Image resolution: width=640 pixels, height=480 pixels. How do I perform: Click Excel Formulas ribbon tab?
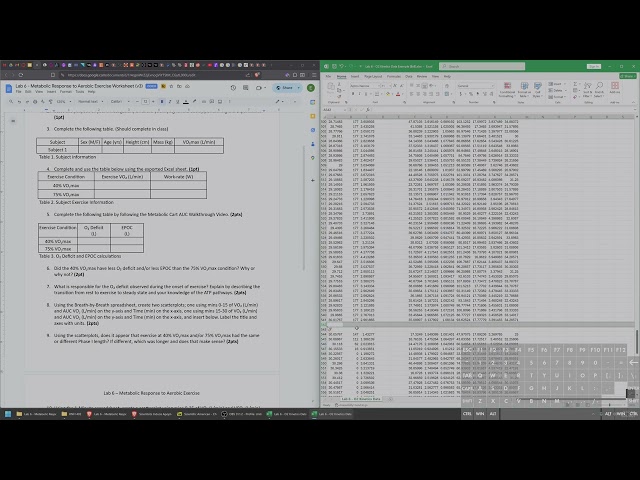tap(394, 76)
